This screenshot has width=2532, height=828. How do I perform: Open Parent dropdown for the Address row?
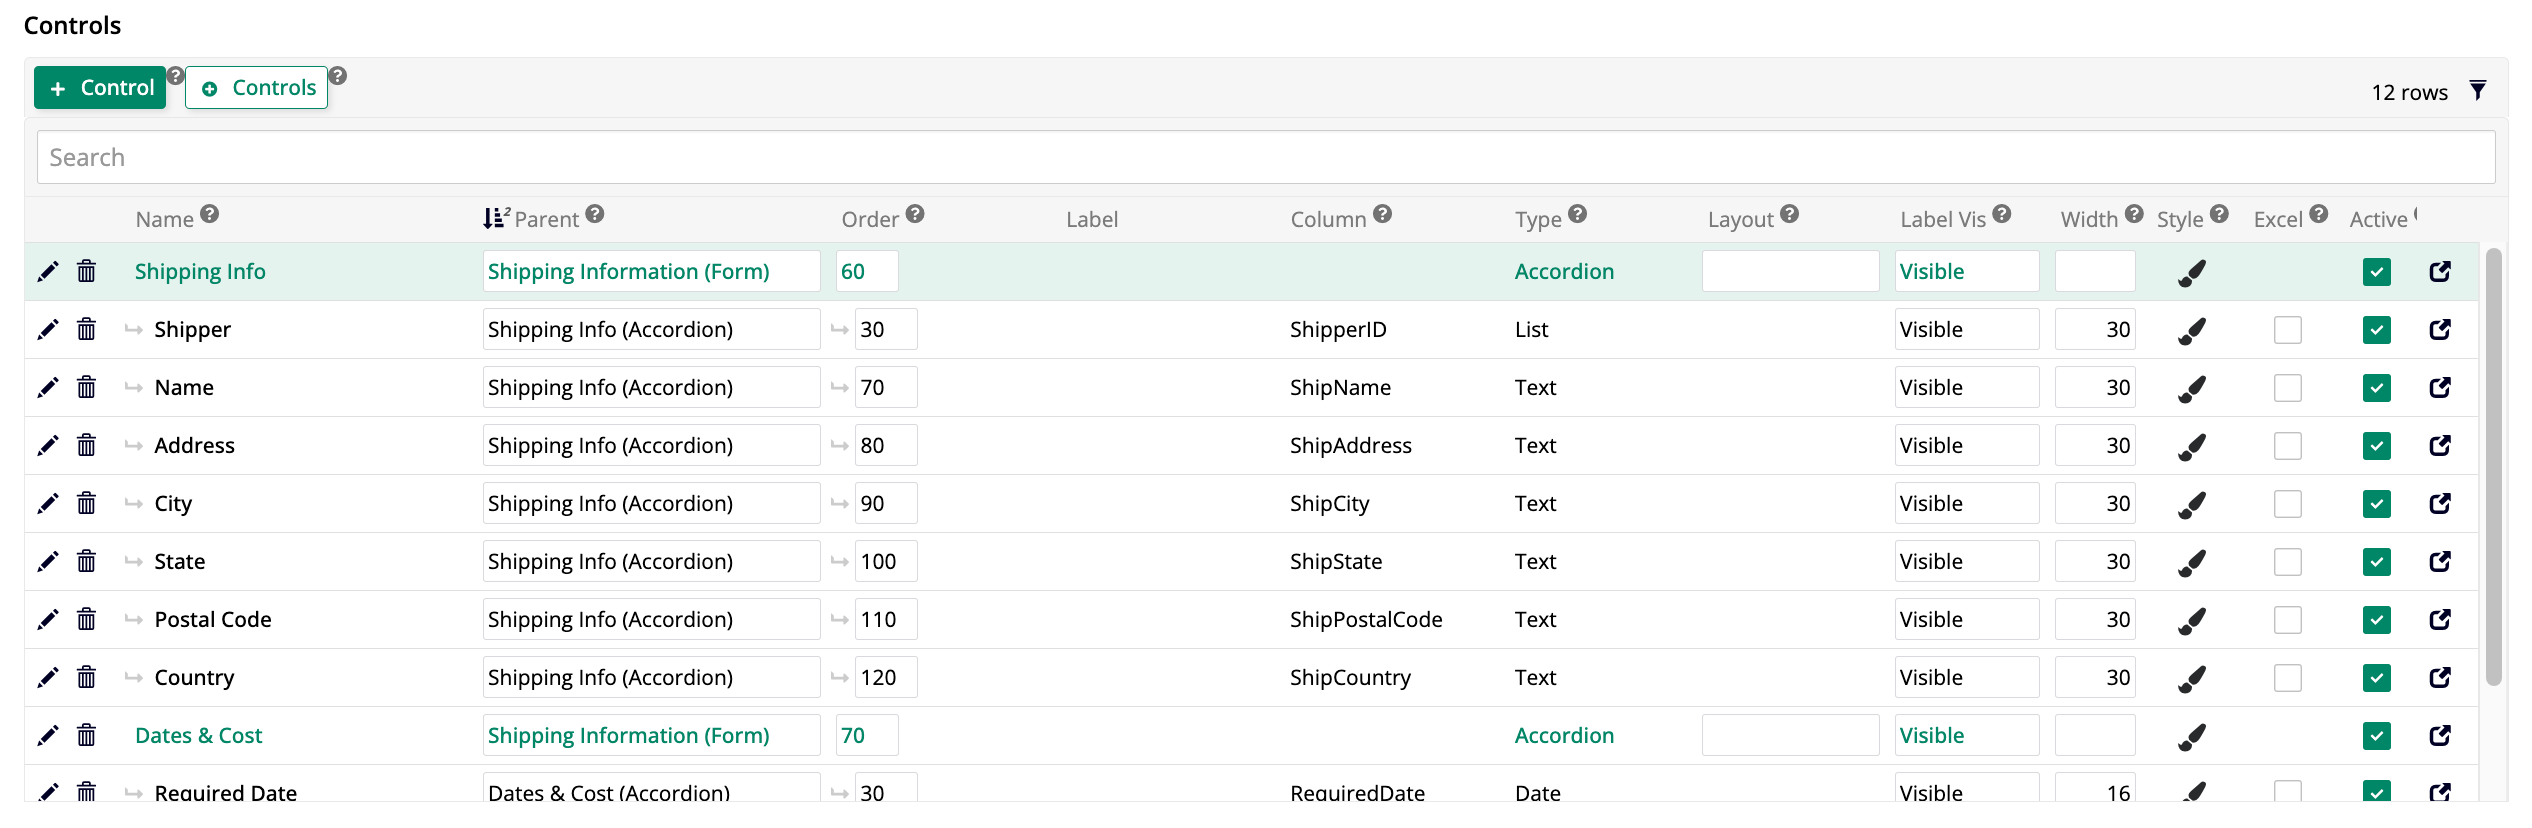coord(650,446)
